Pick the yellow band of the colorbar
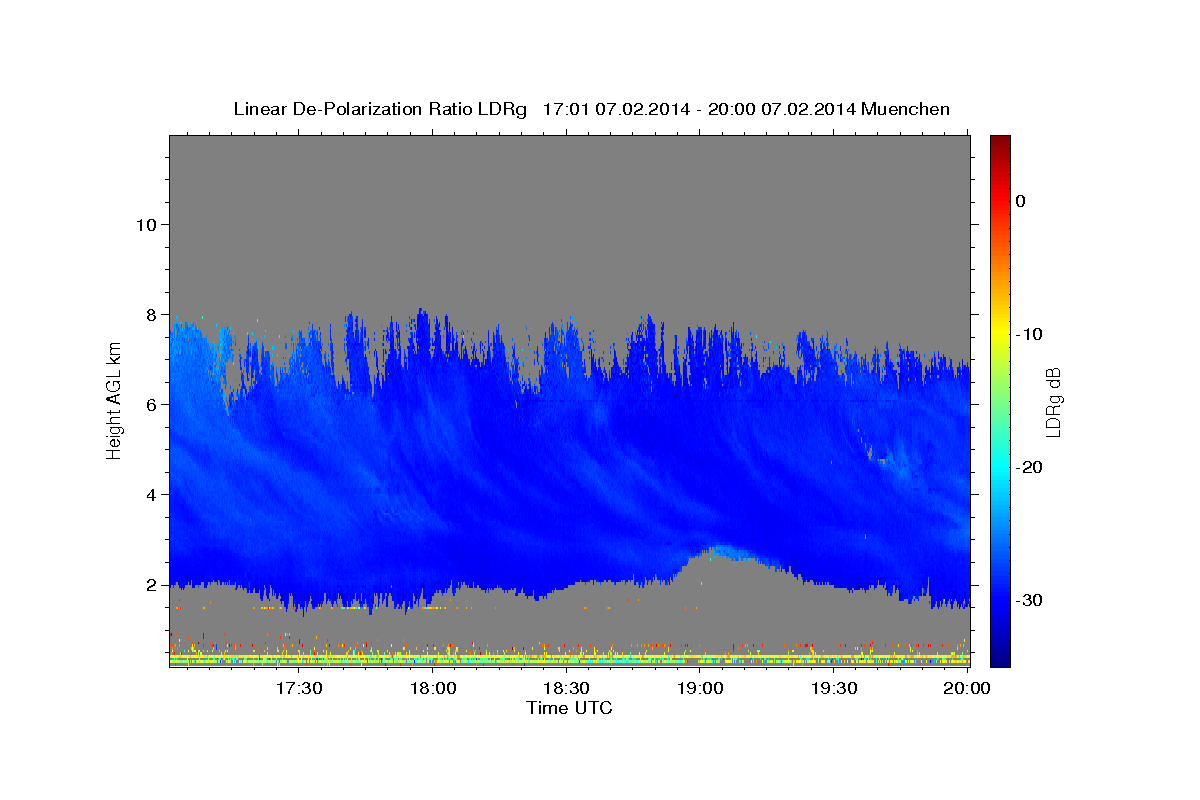 (1000, 334)
